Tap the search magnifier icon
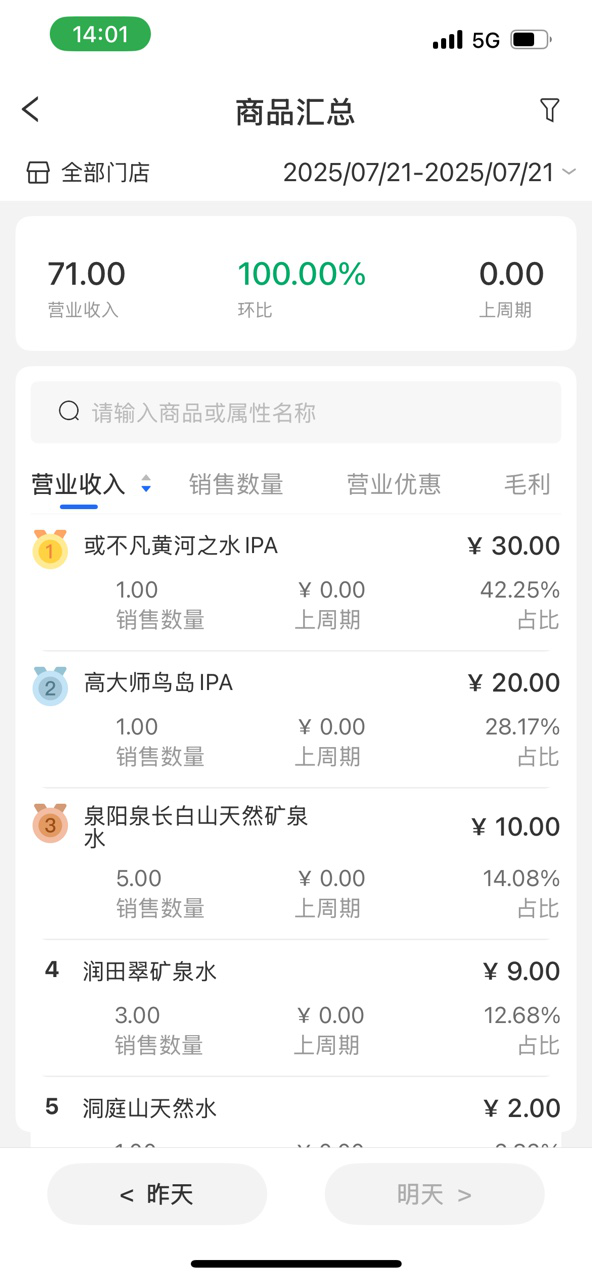592x1280 pixels. 69,411
